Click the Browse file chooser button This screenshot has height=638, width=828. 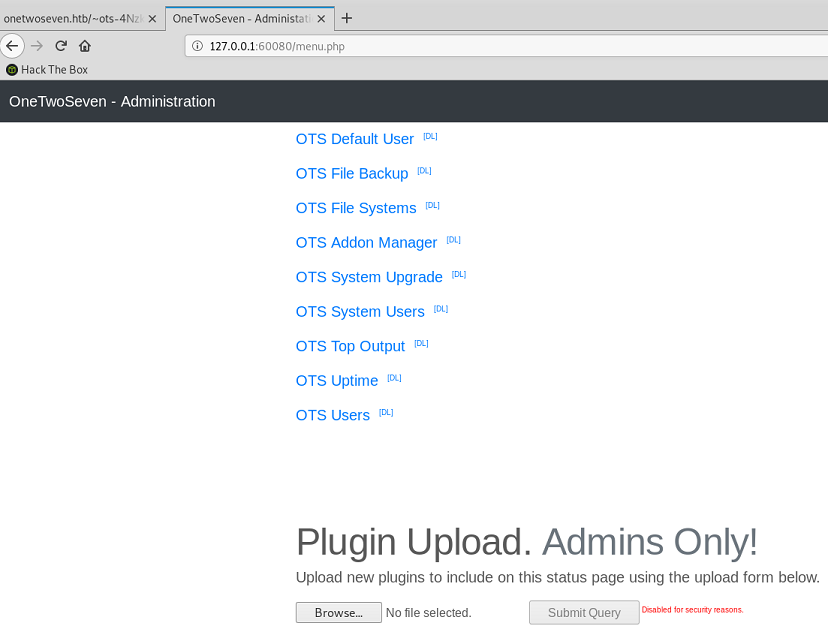(338, 612)
